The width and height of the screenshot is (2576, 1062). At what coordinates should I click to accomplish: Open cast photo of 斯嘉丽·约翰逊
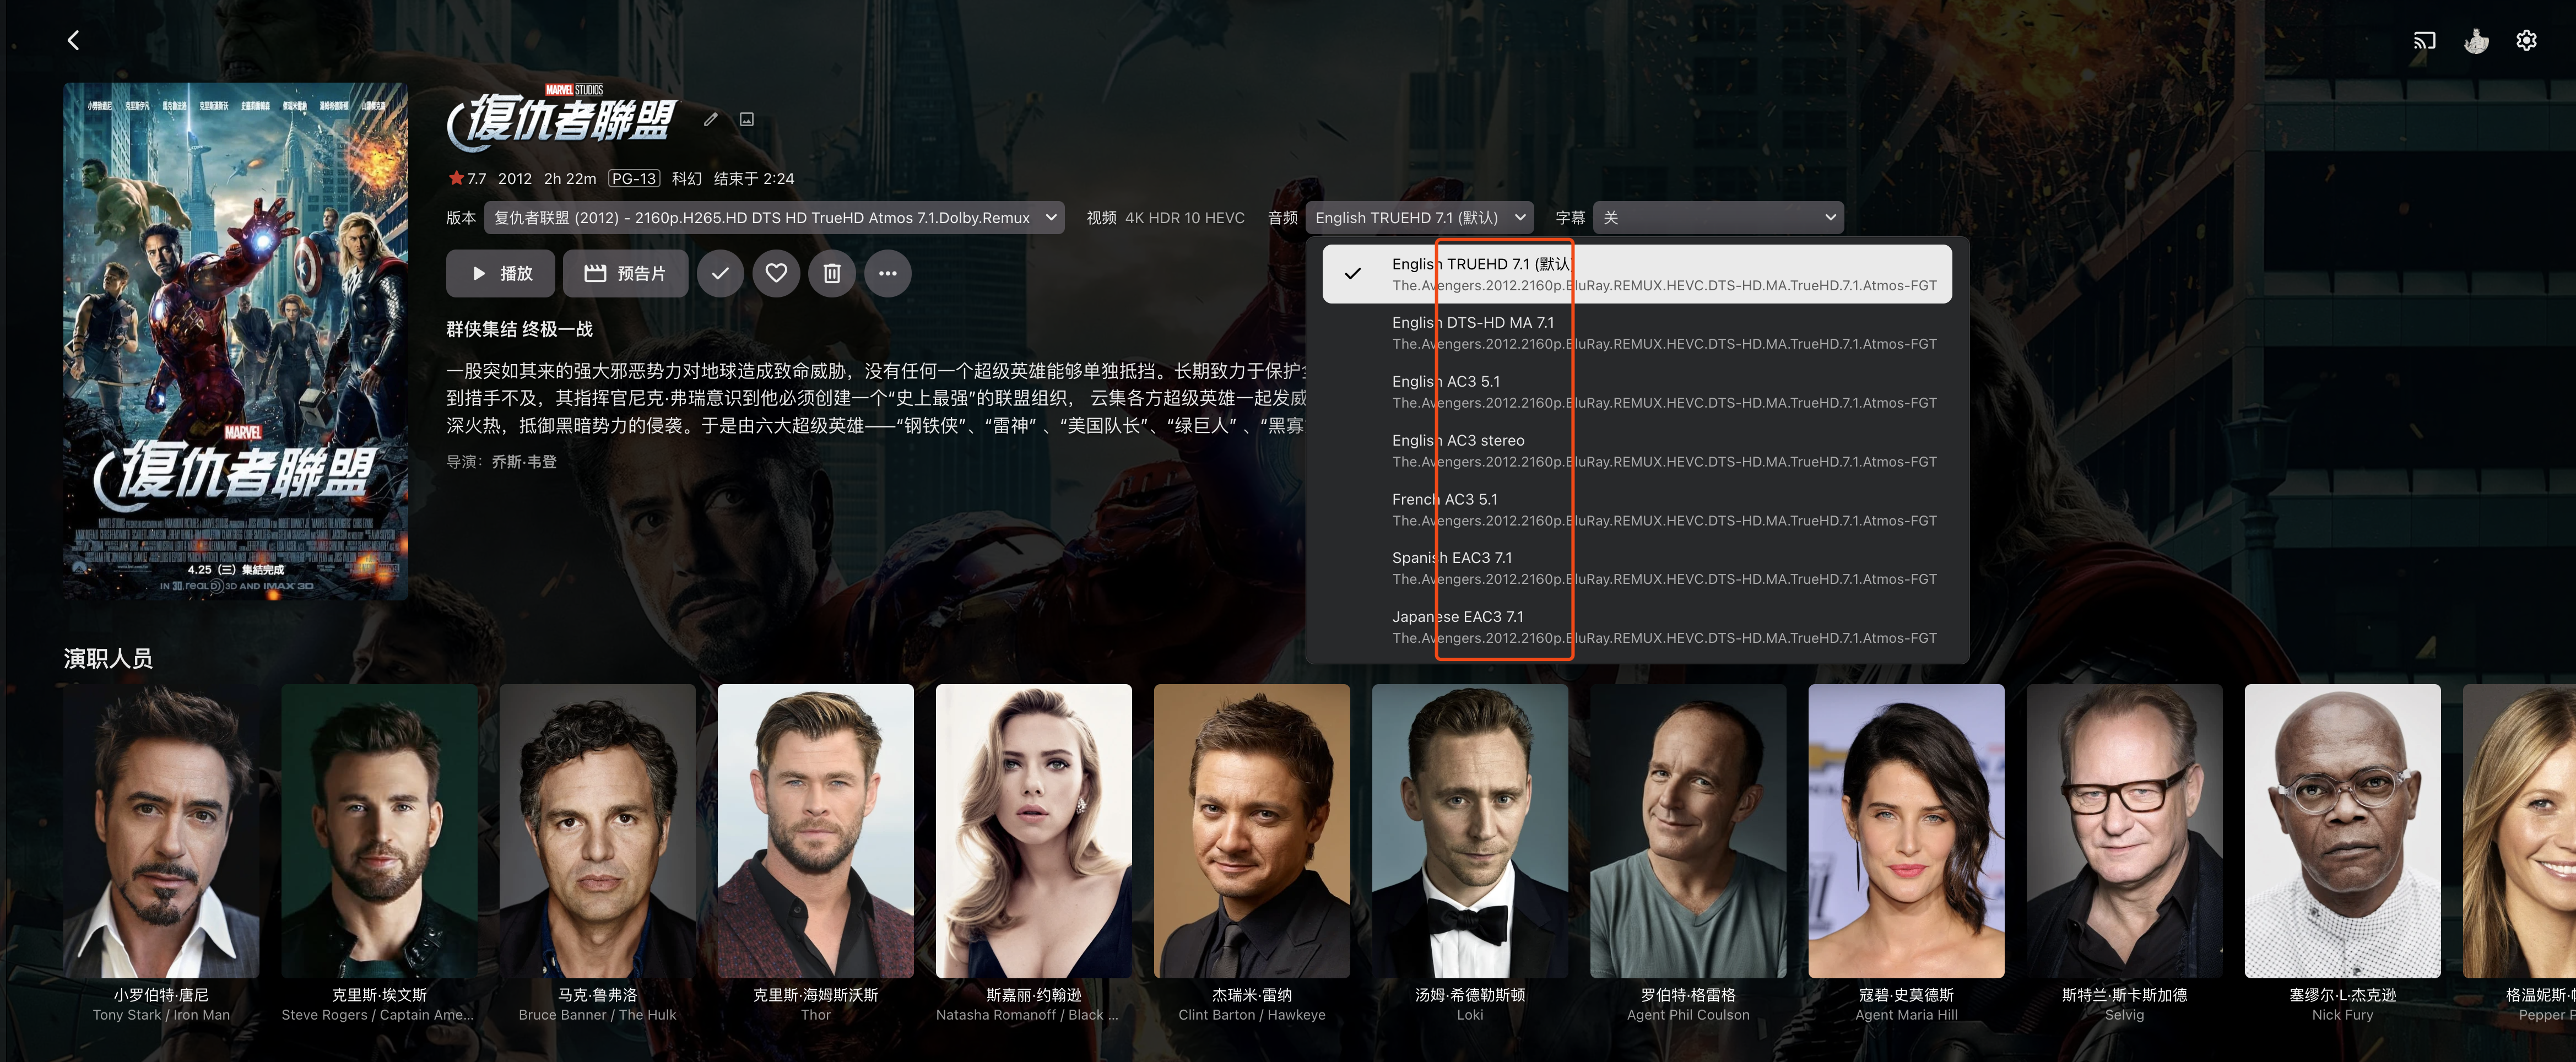click(x=1033, y=831)
